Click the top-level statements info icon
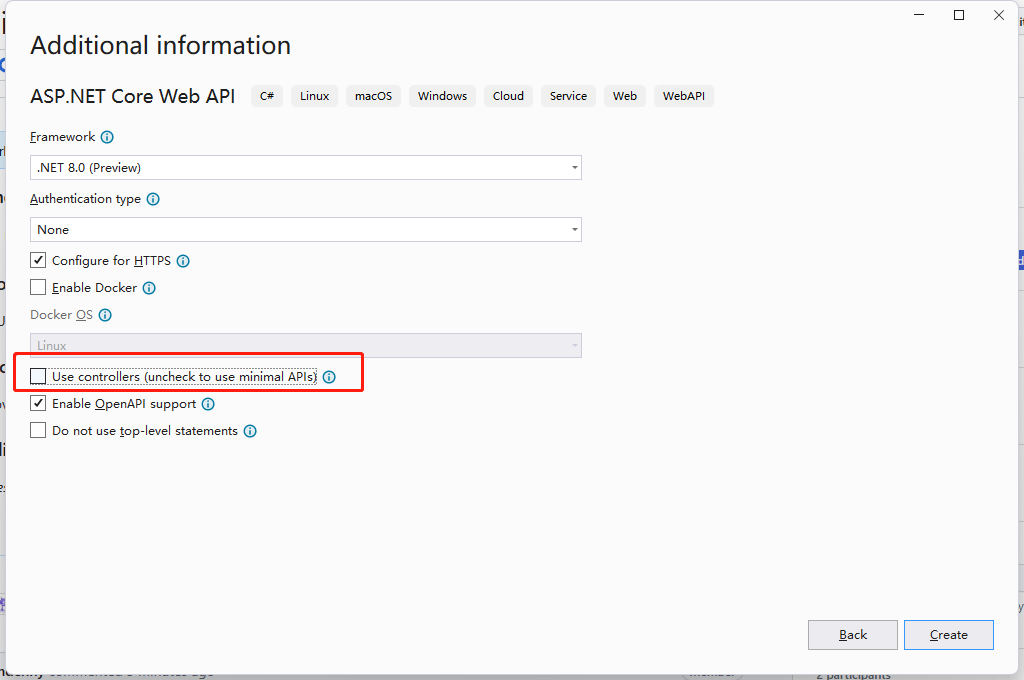The width and height of the screenshot is (1024, 680). (x=250, y=430)
